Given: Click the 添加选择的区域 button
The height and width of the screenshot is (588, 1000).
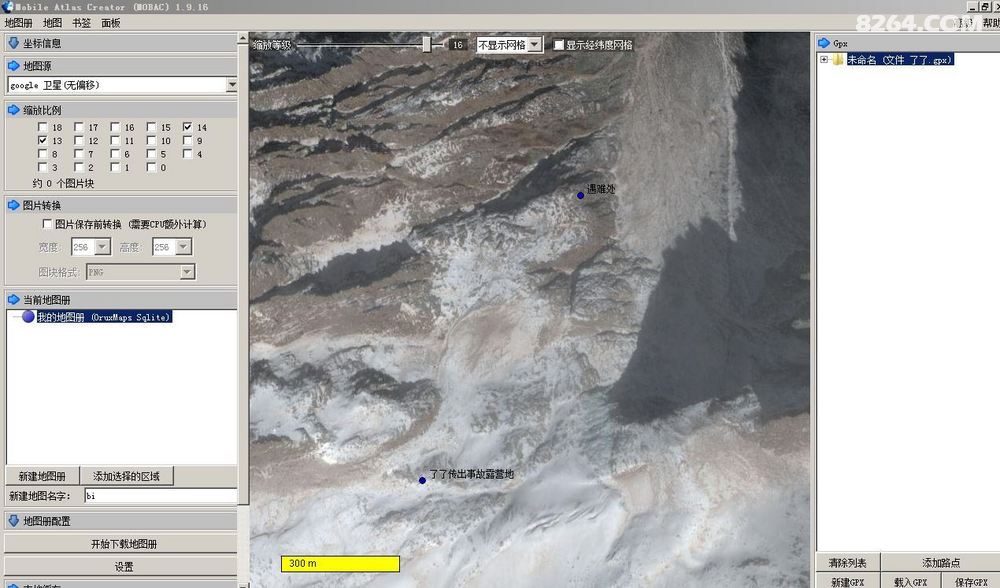Looking at the screenshot, I should click(126, 476).
